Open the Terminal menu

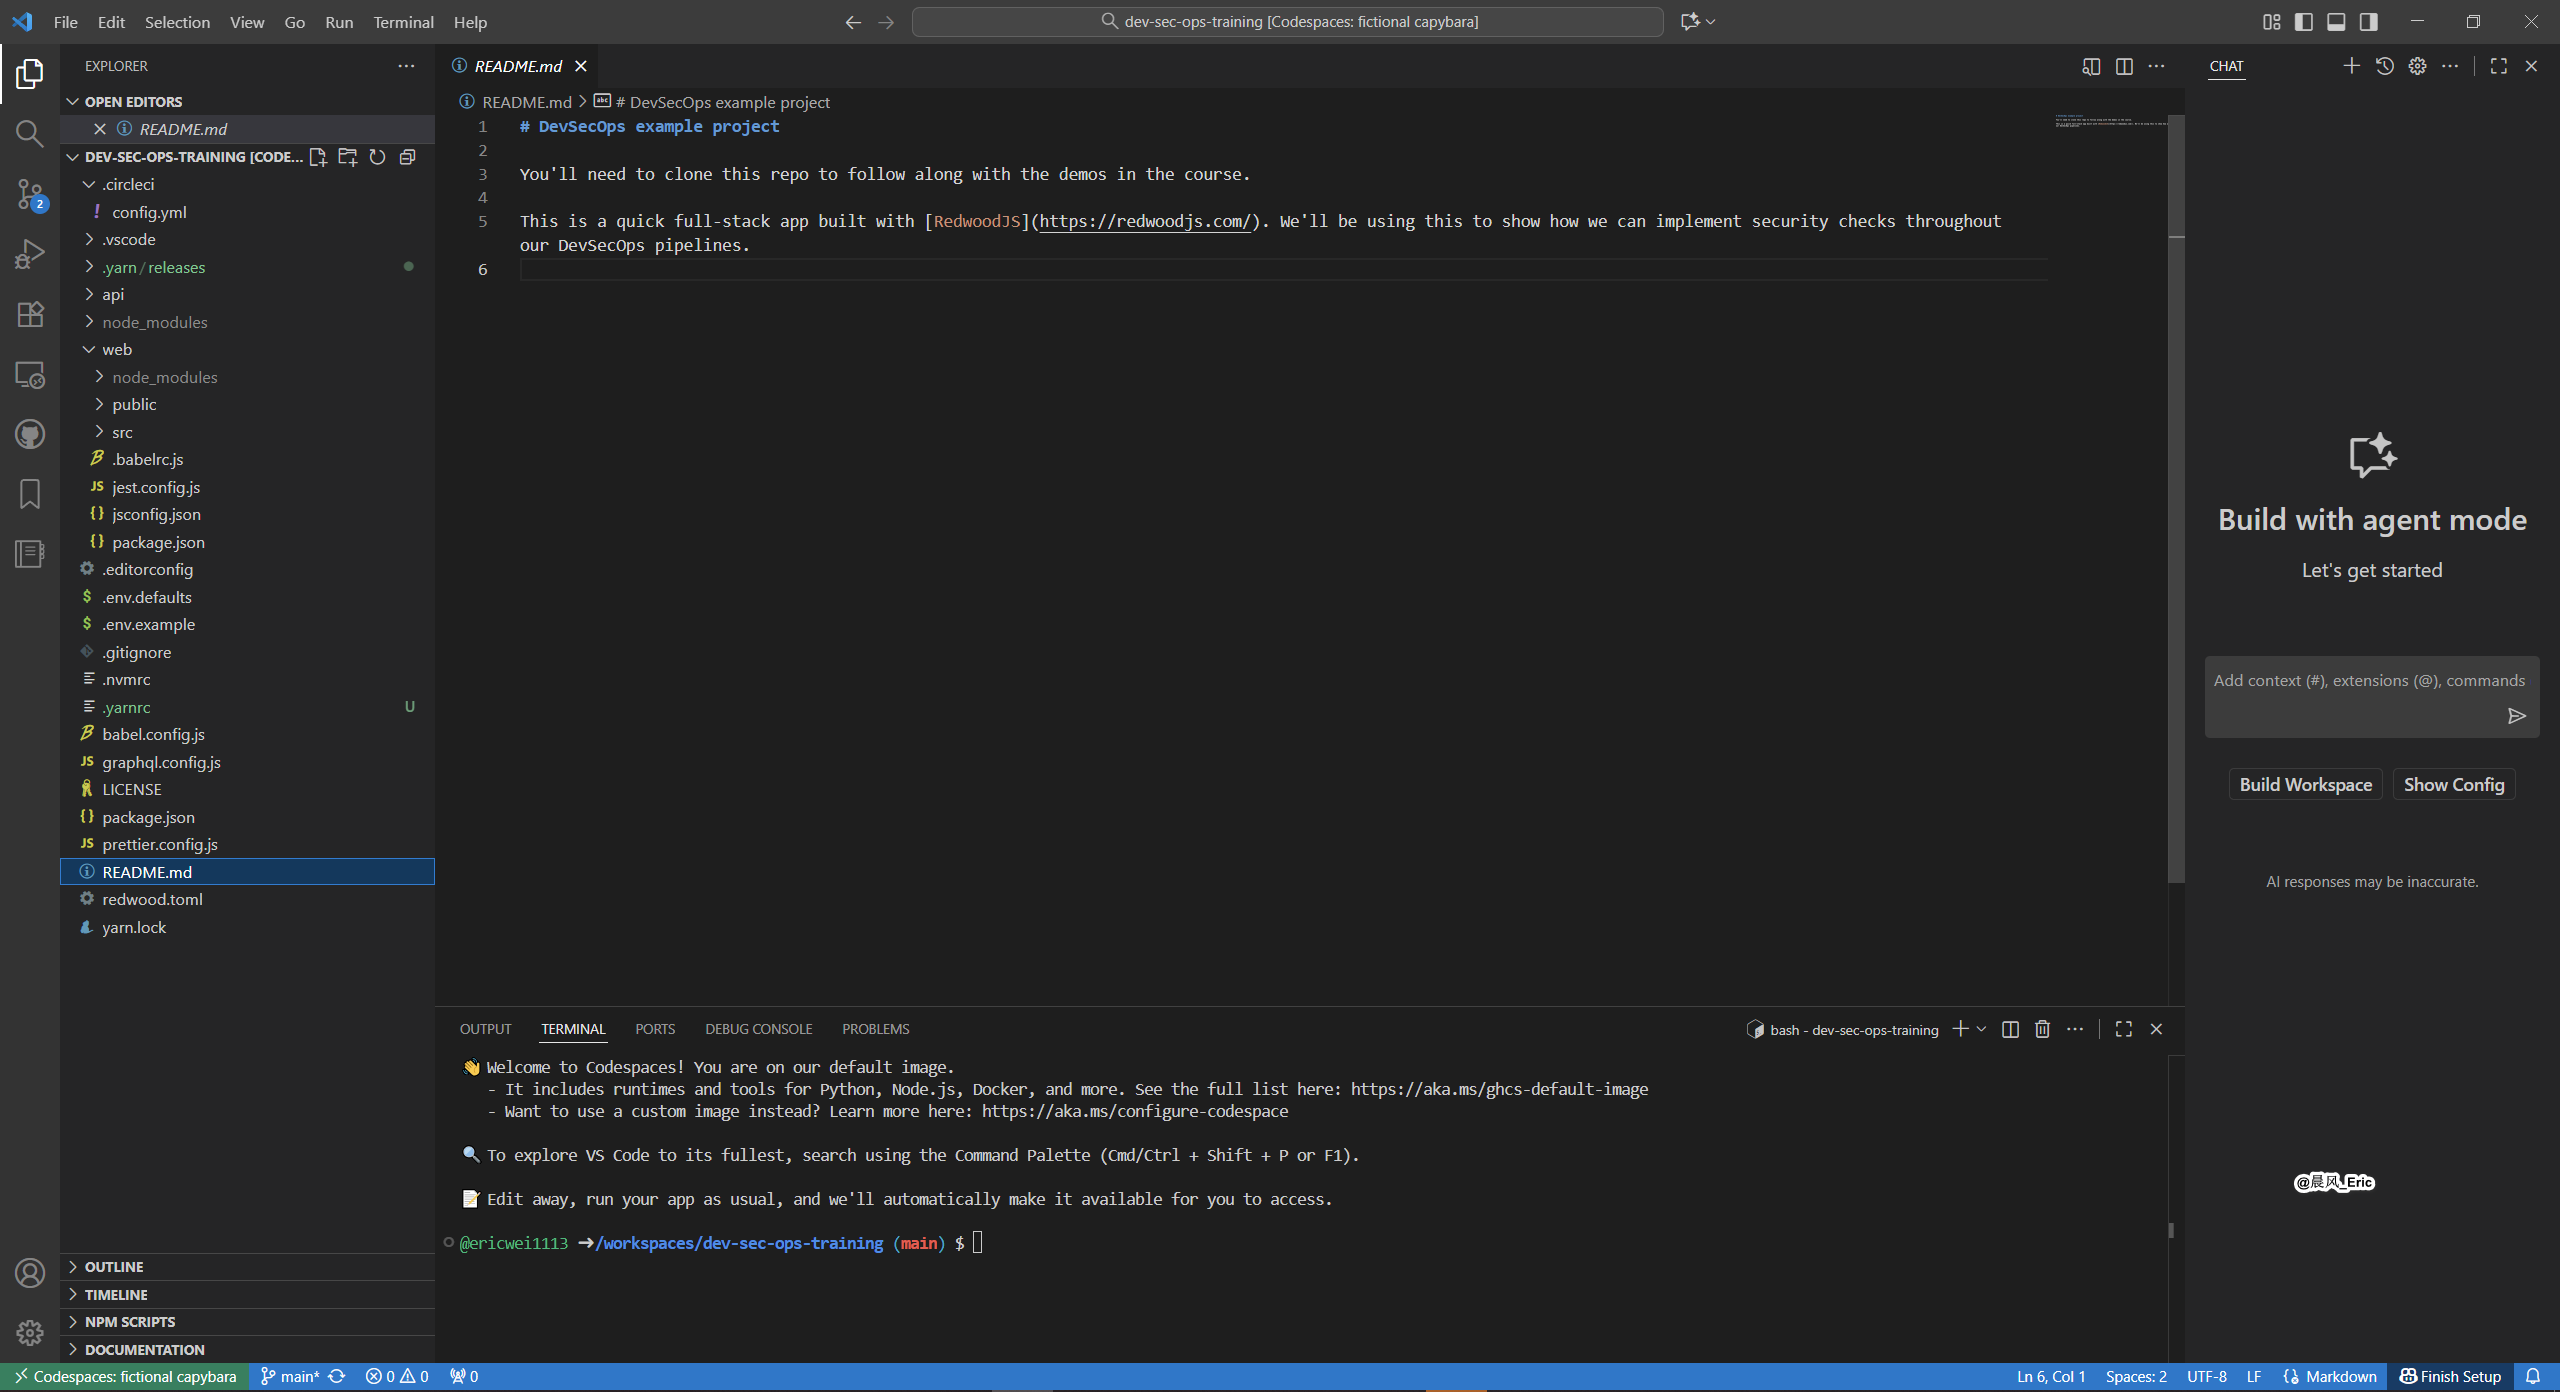pos(403,22)
